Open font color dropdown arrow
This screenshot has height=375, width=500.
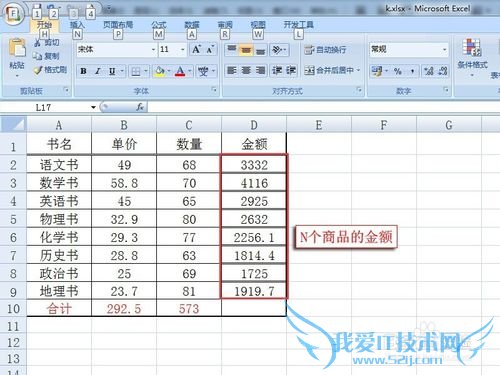(x=190, y=71)
